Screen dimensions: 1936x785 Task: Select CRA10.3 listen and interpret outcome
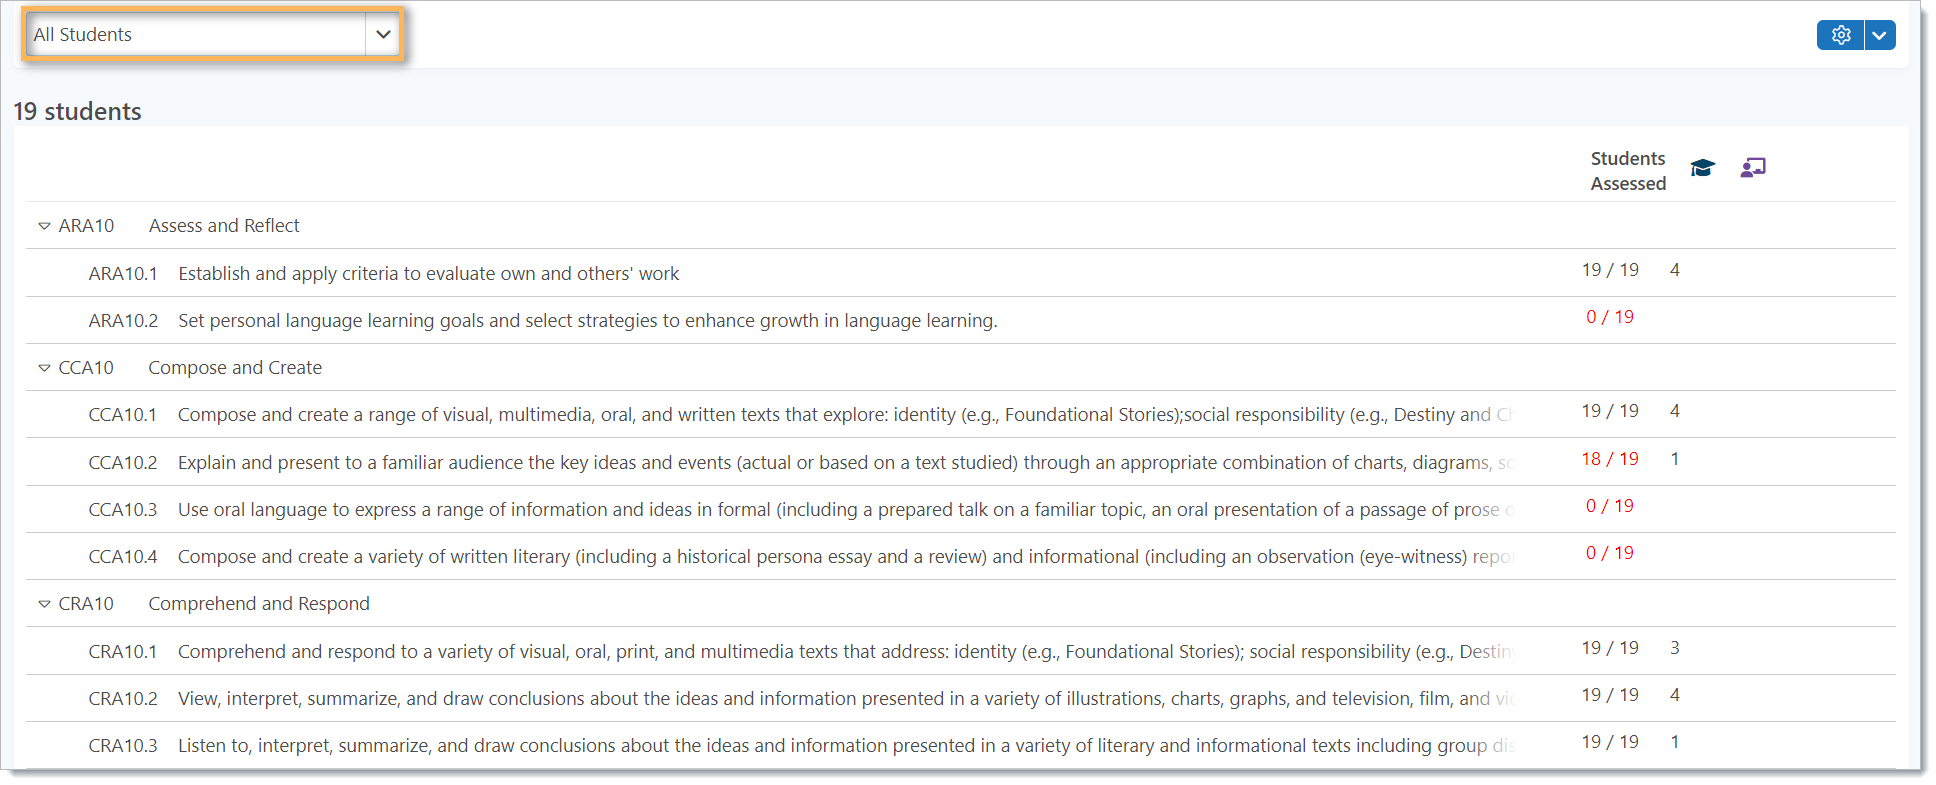(960, 745)
